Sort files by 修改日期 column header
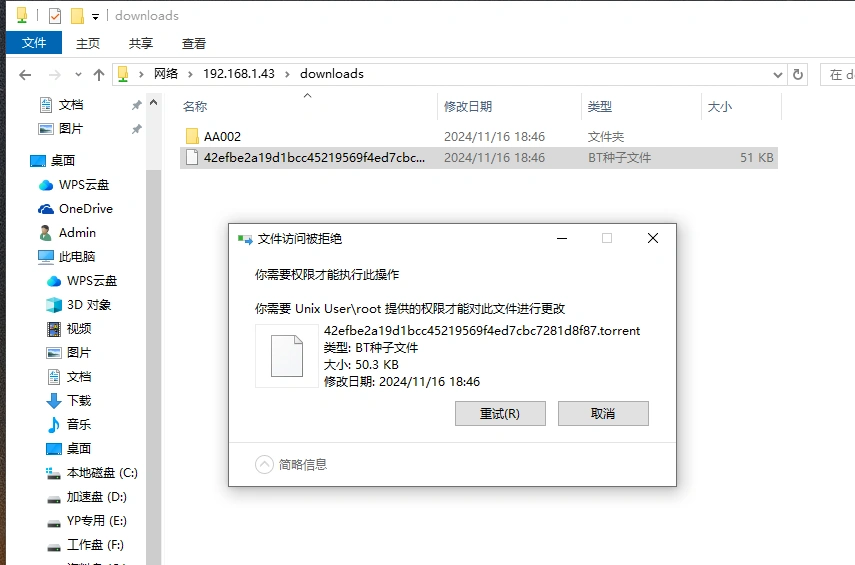855x565 pixels. coord(468,107)
